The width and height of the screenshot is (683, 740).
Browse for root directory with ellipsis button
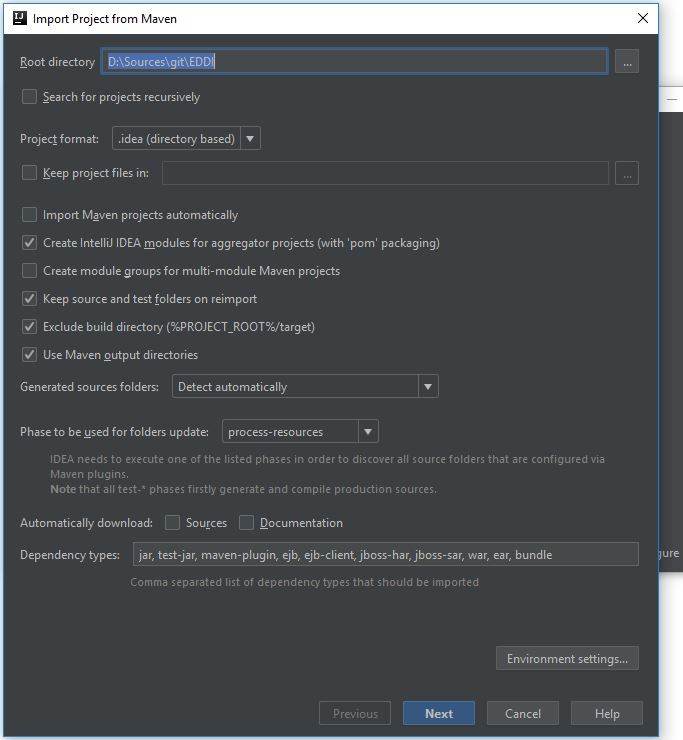click(x=627, y=62)
